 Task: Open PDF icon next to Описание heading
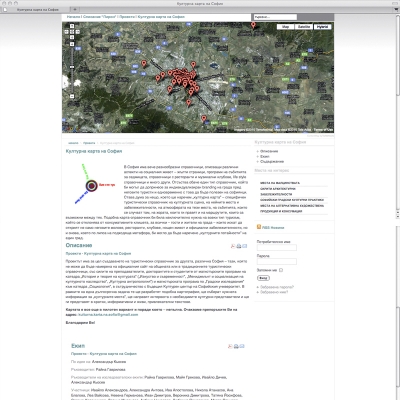pyautogui.click(x=233, y=246)
